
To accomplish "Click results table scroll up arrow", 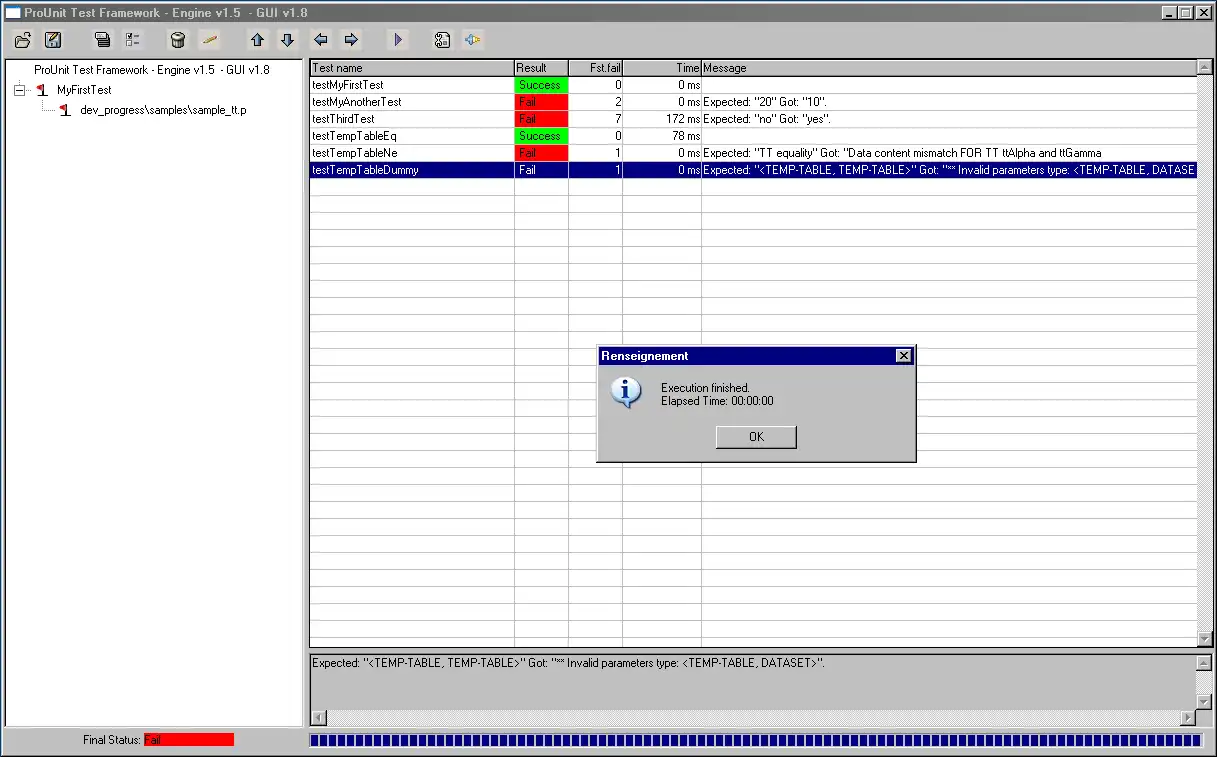I will coord(1204,68).
